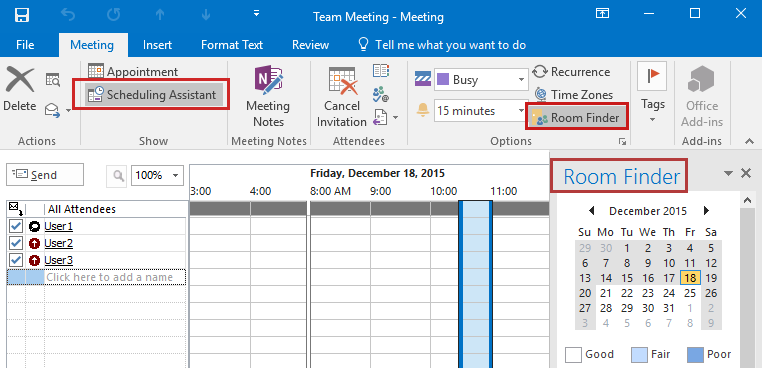Screen dimensions: 762x368
Task: Go to the previous month in Room Finder calendar
Action: click(591, 211)
